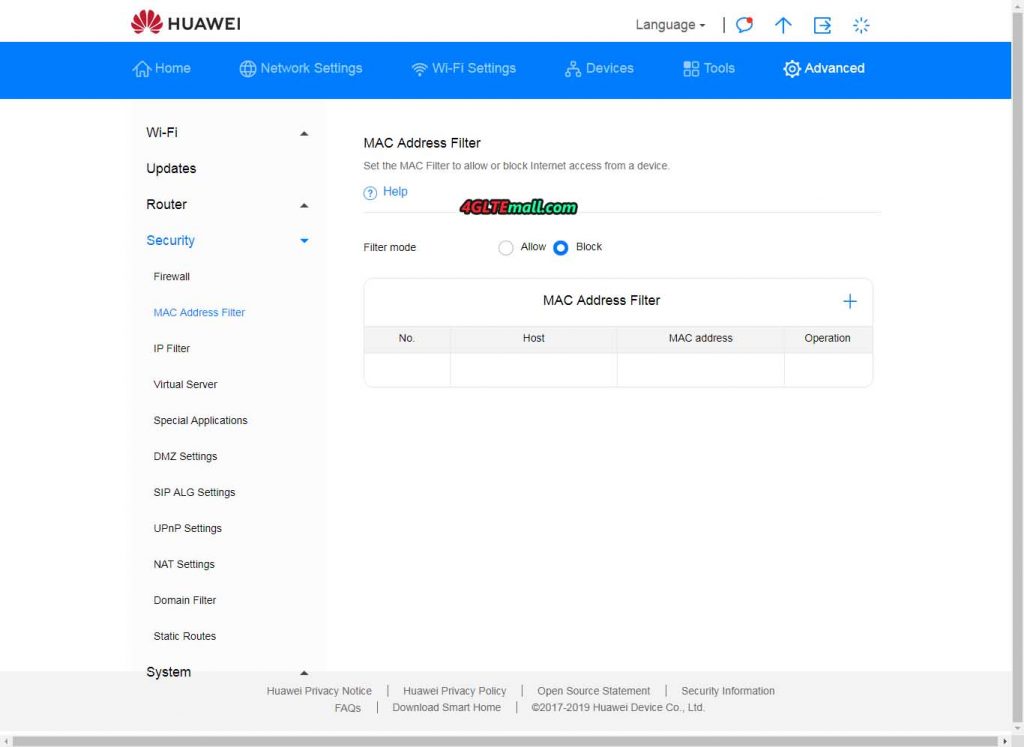
Task: Log out using the logout icon
Action: [x=822, y=25]
